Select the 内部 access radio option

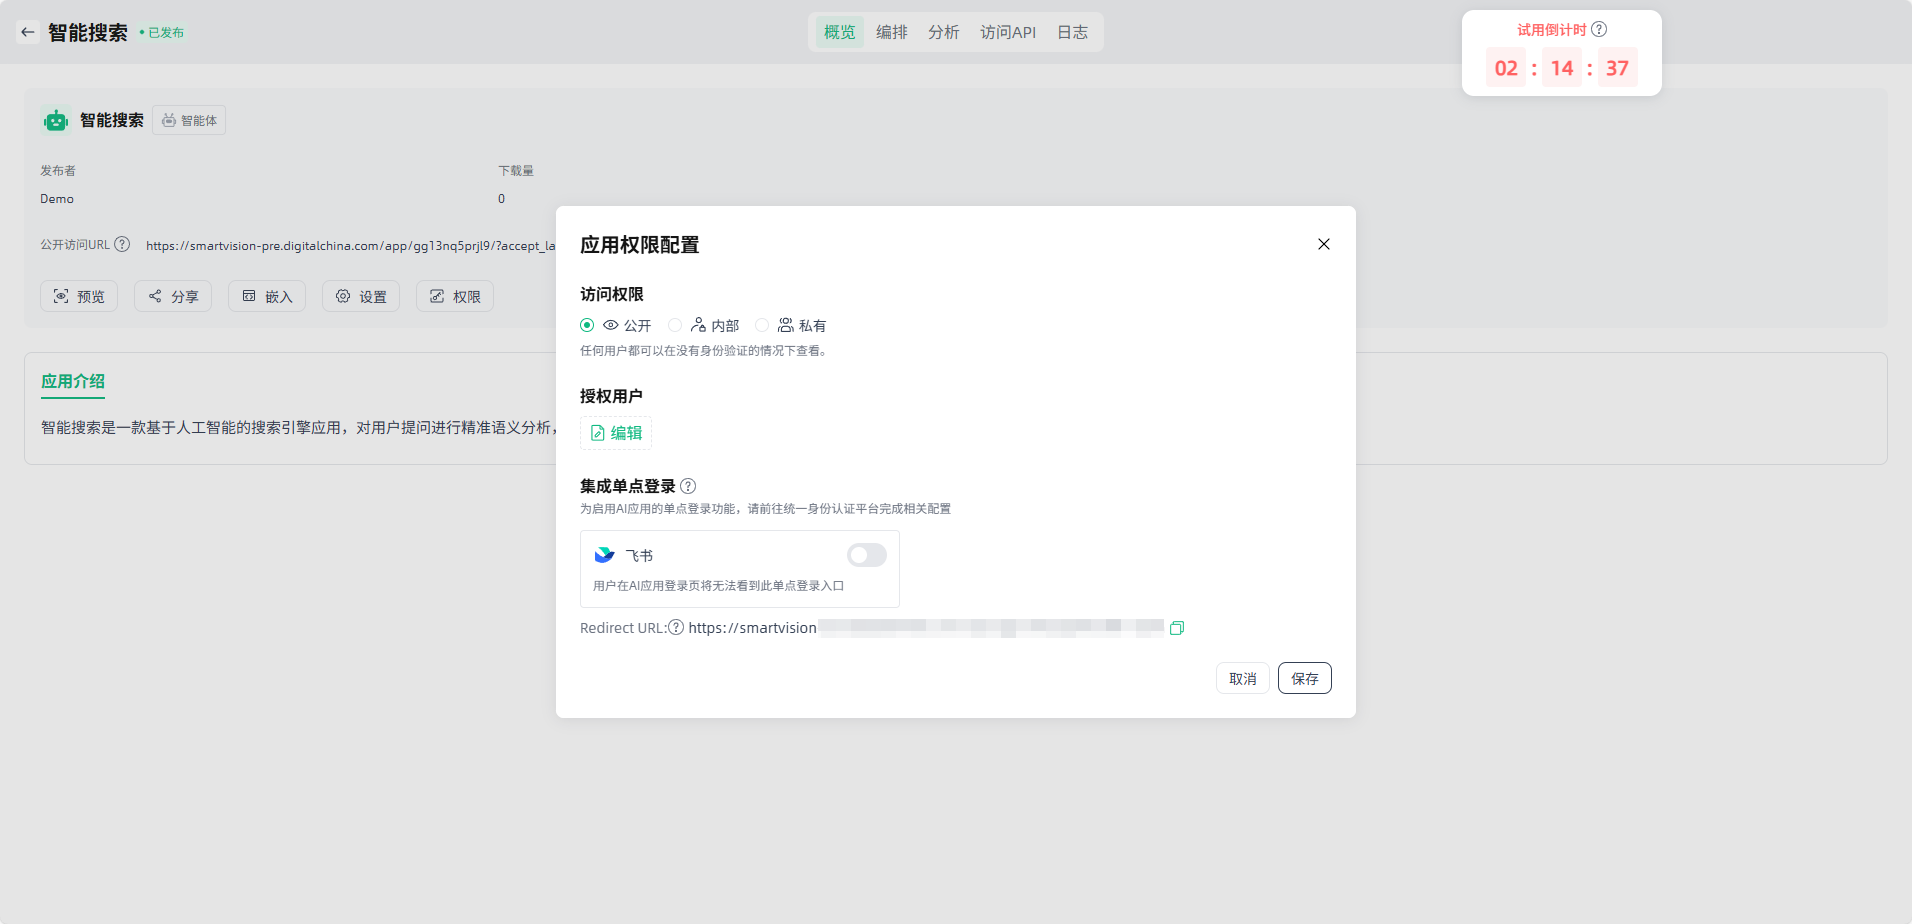675,325
